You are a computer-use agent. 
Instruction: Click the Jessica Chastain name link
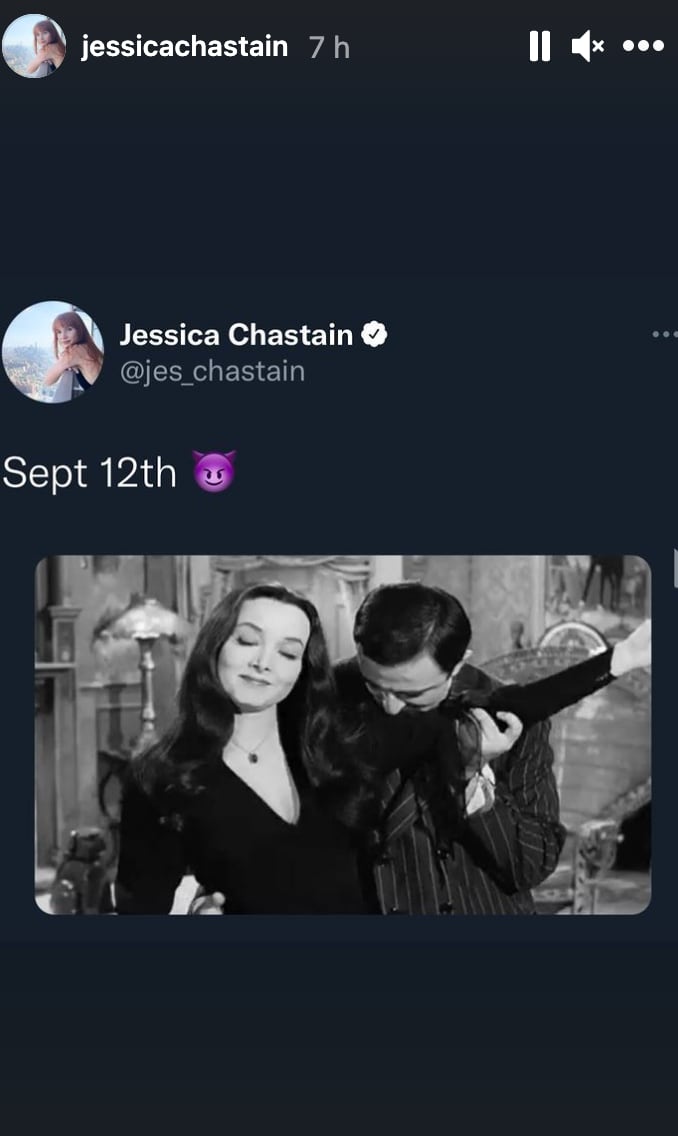238,336
